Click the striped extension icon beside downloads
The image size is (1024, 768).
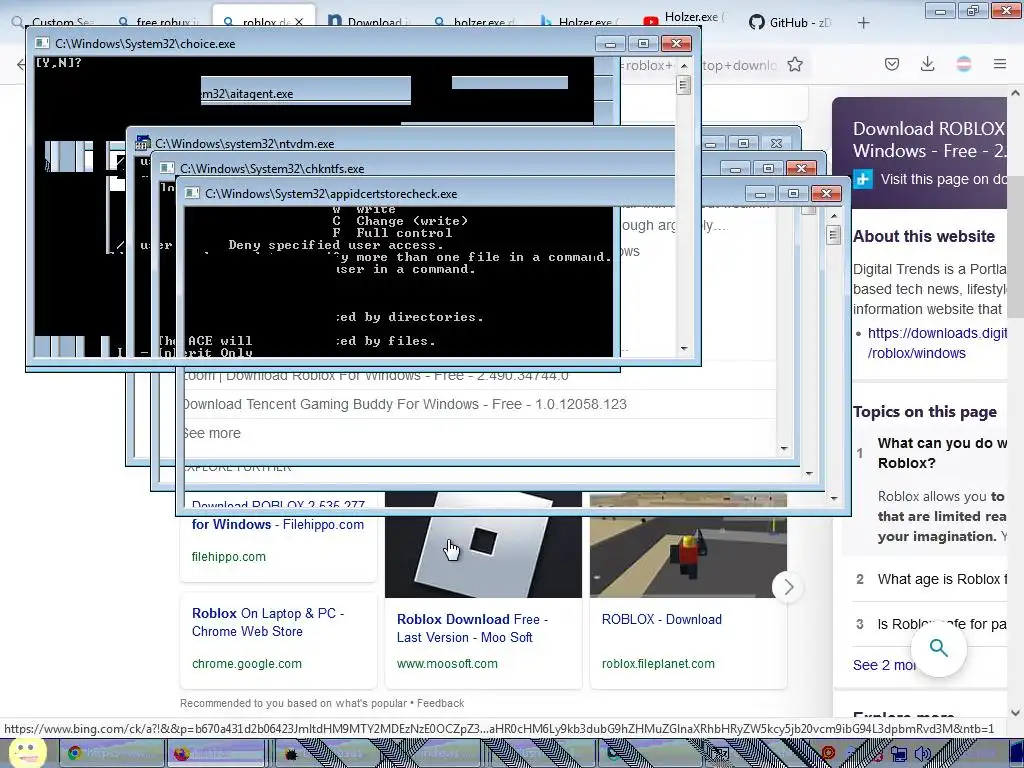click(x=964, y=64)
